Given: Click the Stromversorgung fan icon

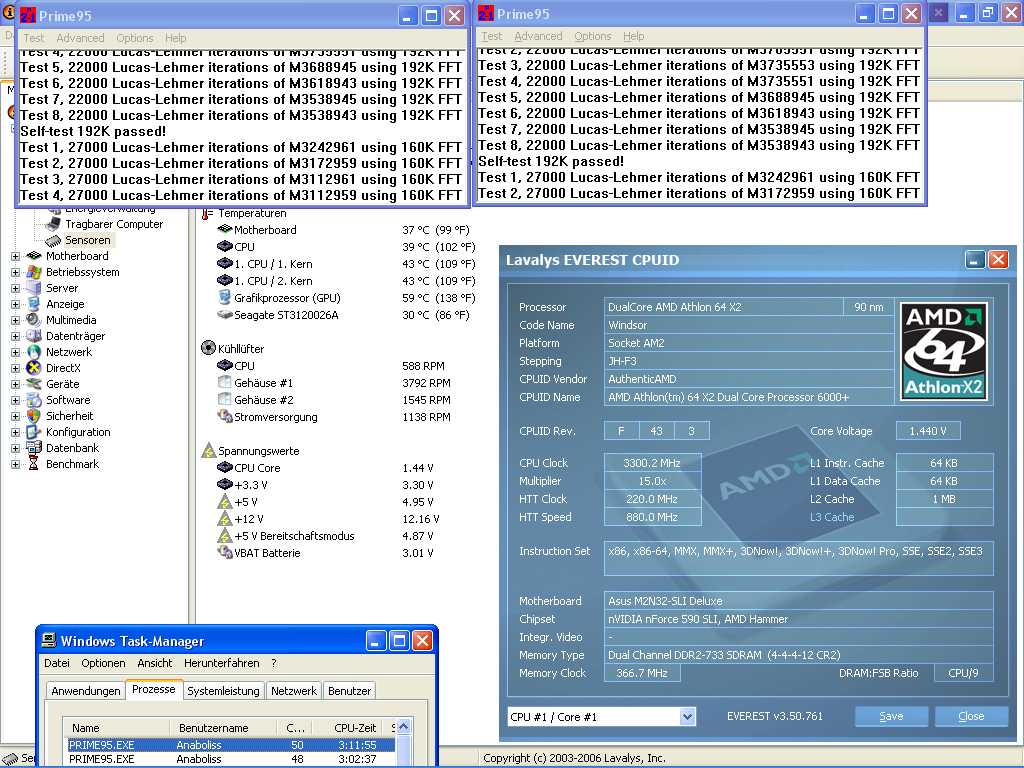Looking at the screenshot, I should pyautogui.click(x=225, y=417).
